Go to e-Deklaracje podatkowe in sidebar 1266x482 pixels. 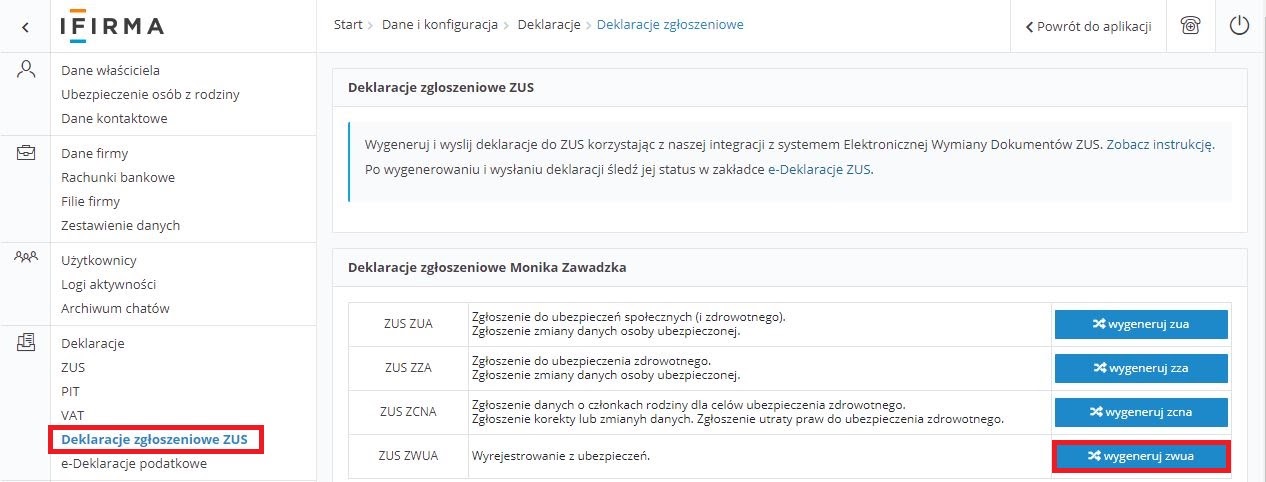(134, 463)
